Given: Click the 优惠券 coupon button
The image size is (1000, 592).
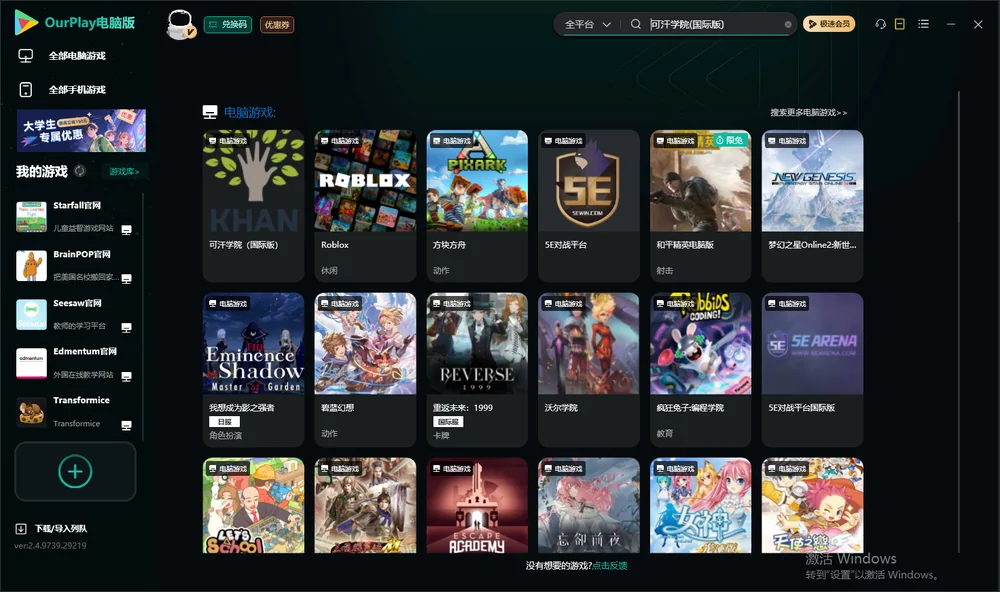Looking at the screenshot, I should [277, 25].
